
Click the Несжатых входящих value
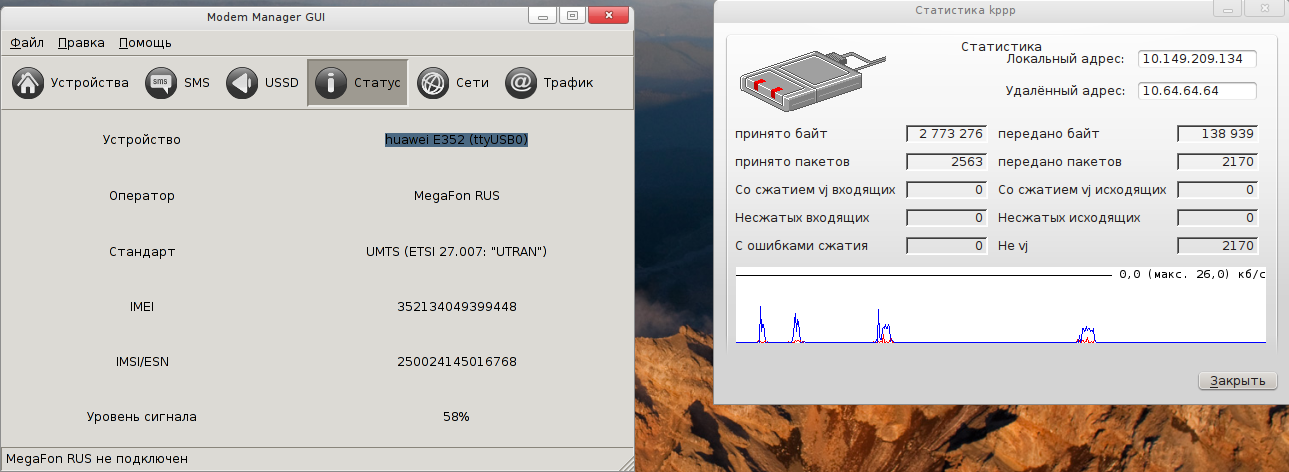[x=947, y=217]
